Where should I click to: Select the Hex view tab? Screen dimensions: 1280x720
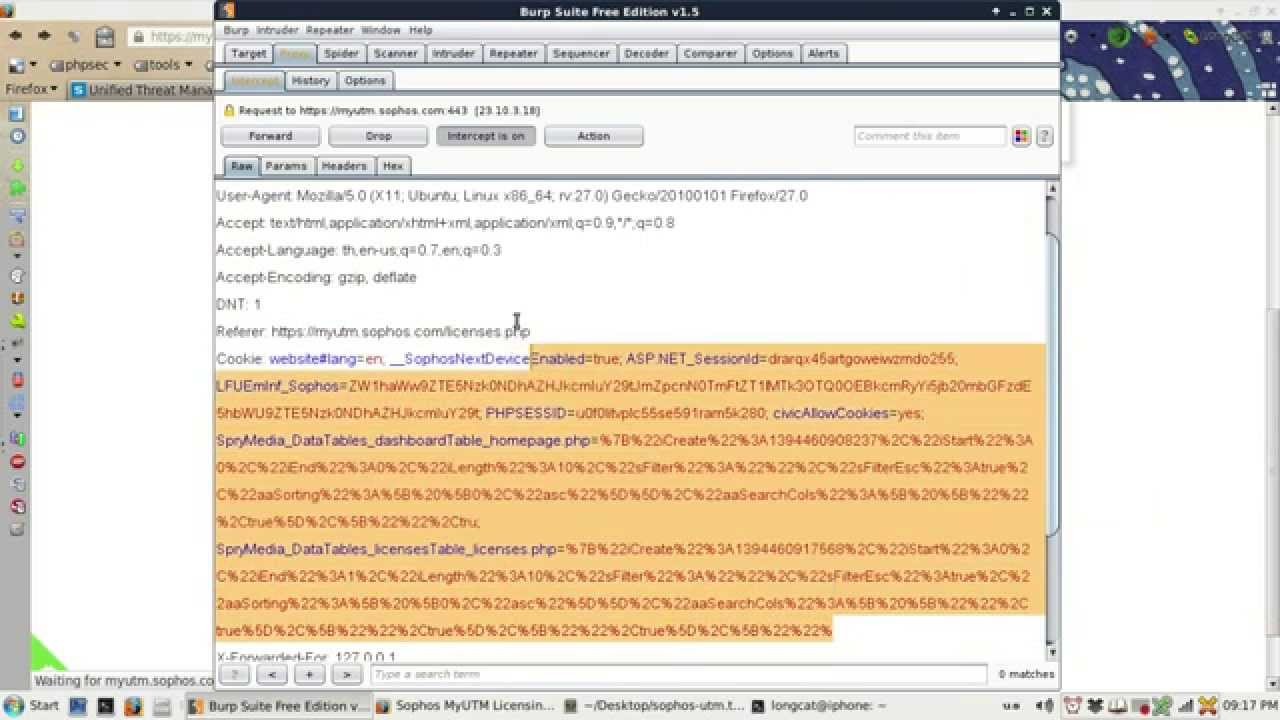pyautogui.click(x=393, y=166)
